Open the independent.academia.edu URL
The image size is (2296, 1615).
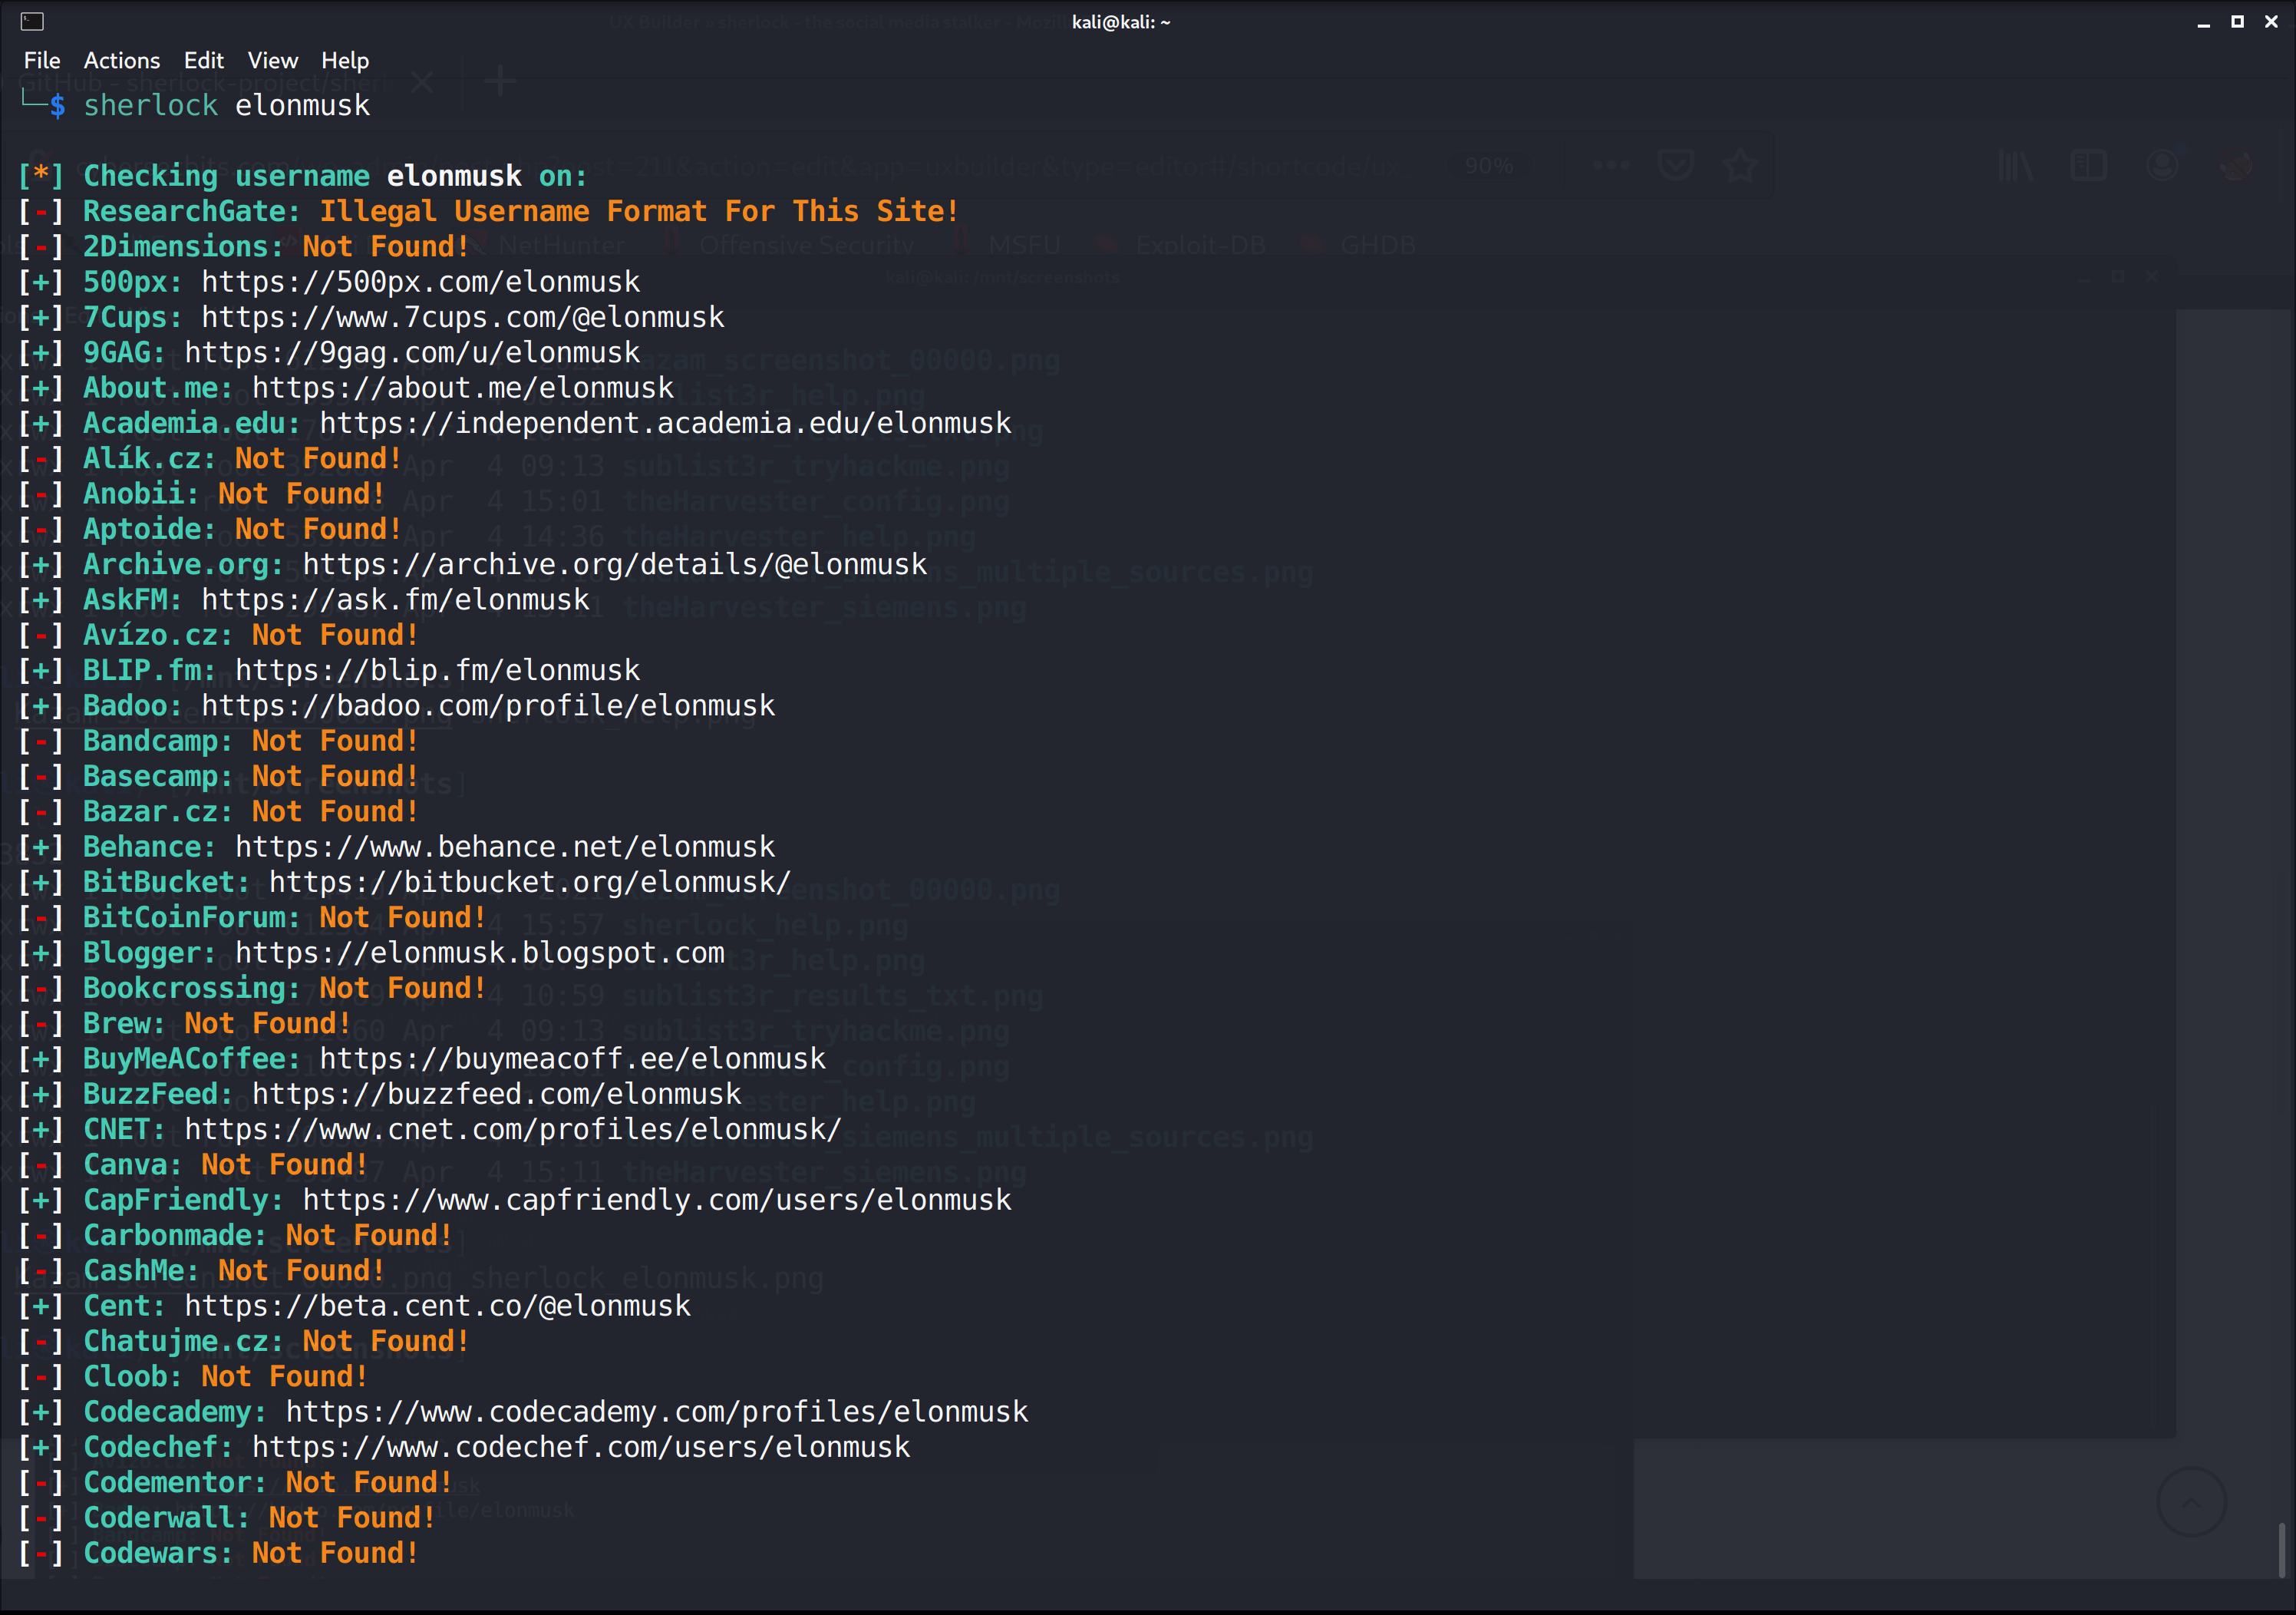tap(664, 423)
